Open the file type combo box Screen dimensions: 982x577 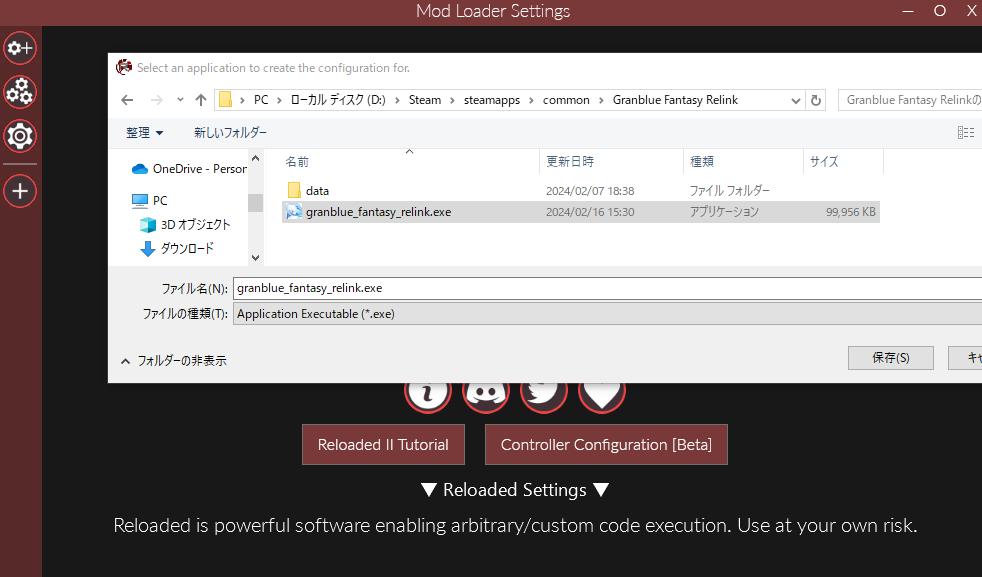(607, 314)
